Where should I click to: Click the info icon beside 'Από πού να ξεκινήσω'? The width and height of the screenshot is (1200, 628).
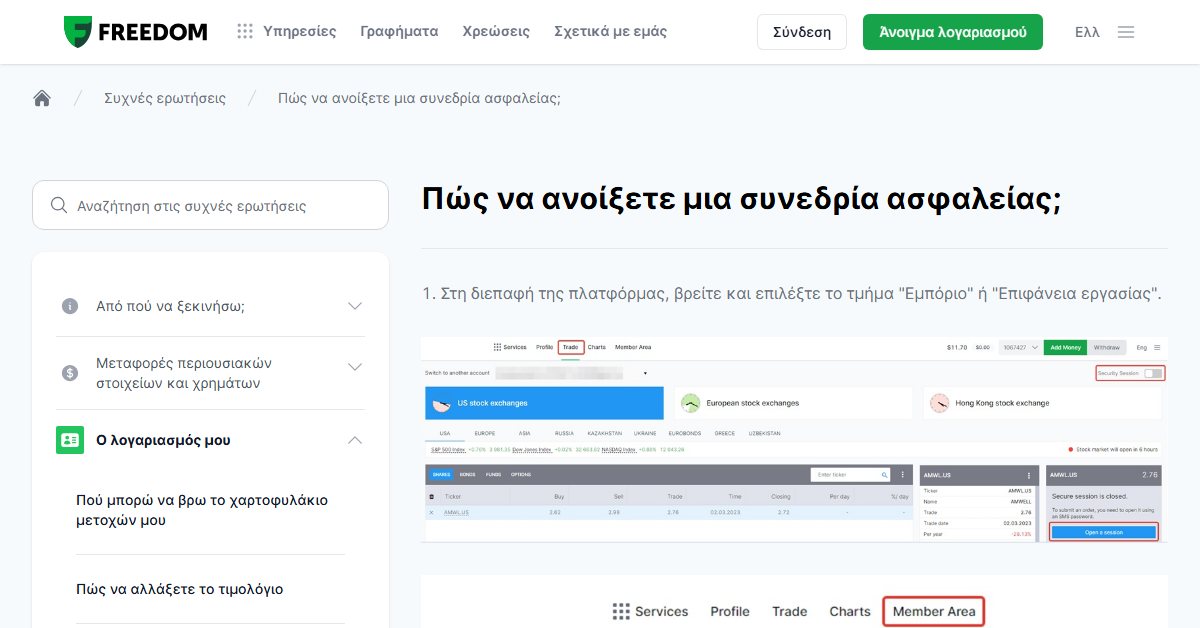[x=70, y=306]
